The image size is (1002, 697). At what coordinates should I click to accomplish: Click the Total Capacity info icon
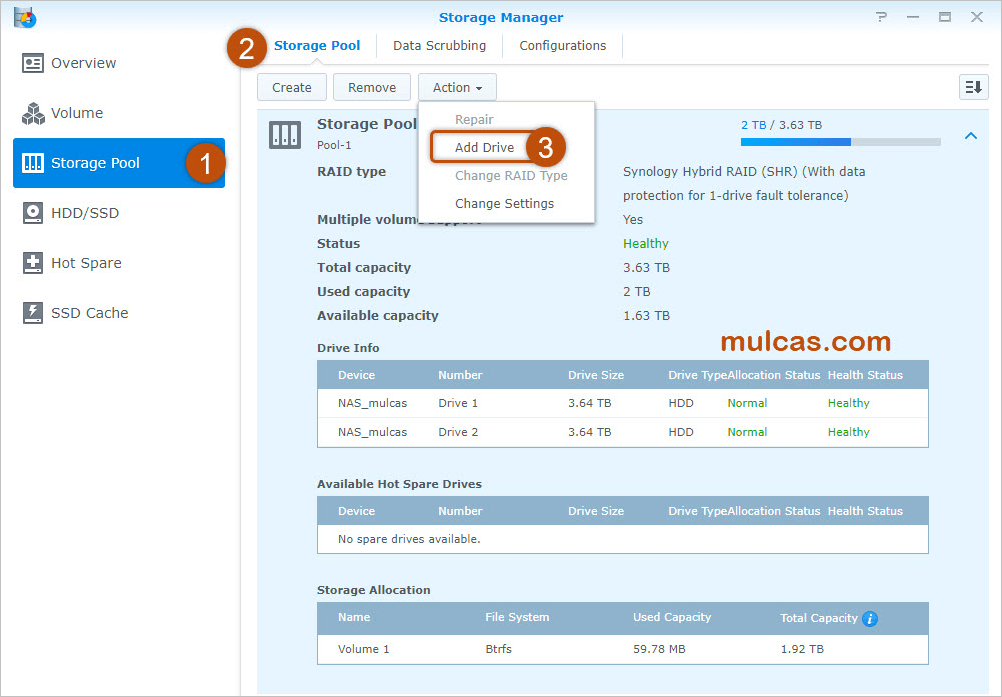pyautogui.click(x=870, y=619)
